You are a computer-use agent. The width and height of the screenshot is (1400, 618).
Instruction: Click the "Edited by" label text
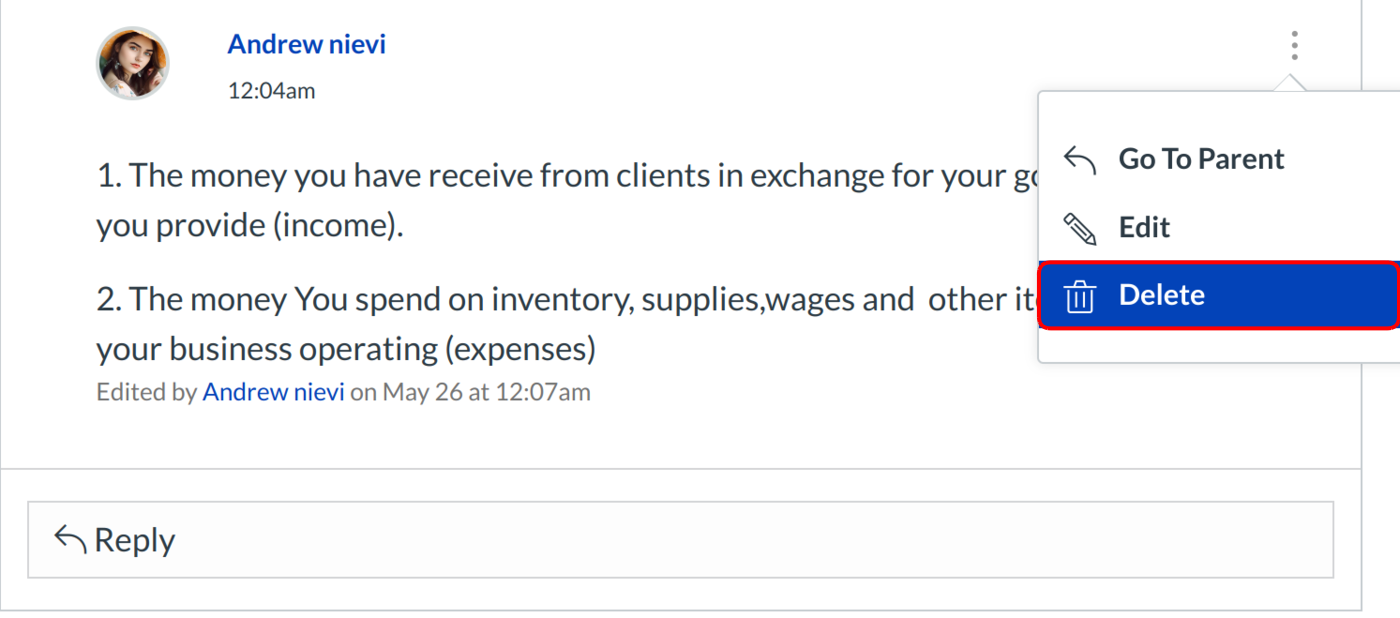[147, 392]
